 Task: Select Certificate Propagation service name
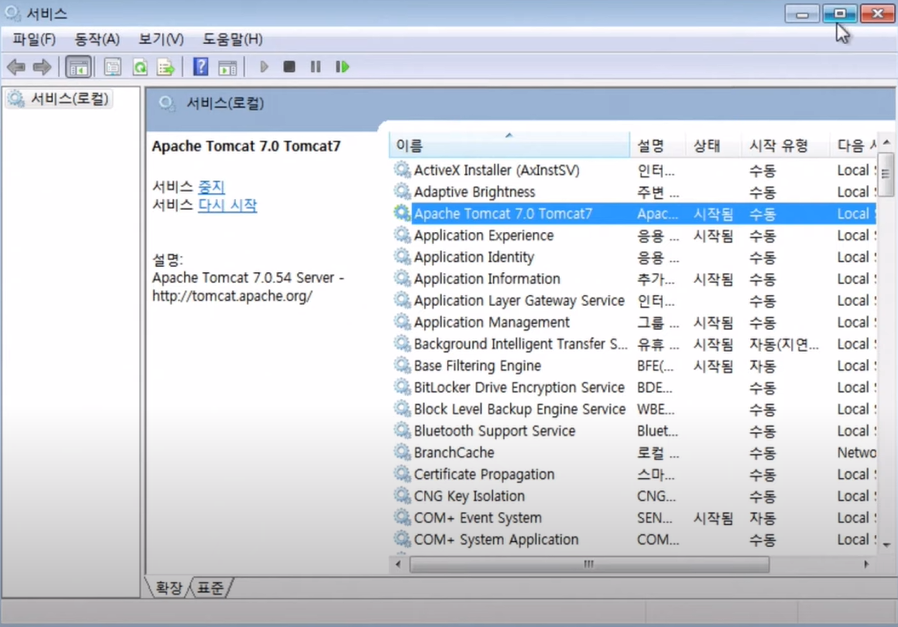pos(484,475)
